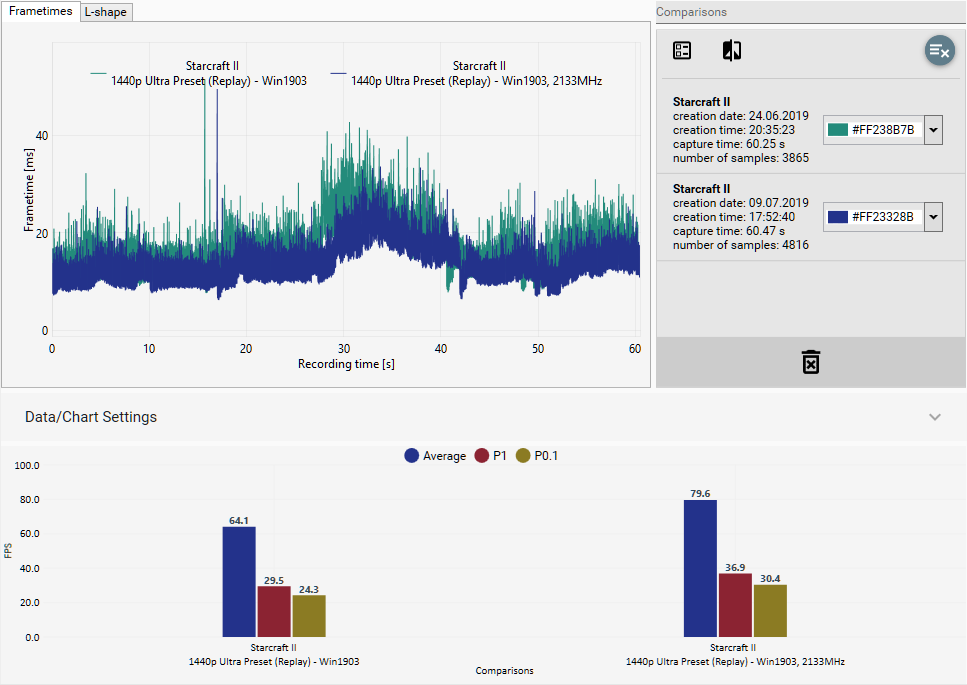Click 'creation time: 20:35:23' text
This screenshot has width=967, height=685.
pyautogui.click(x=733, y=129)
